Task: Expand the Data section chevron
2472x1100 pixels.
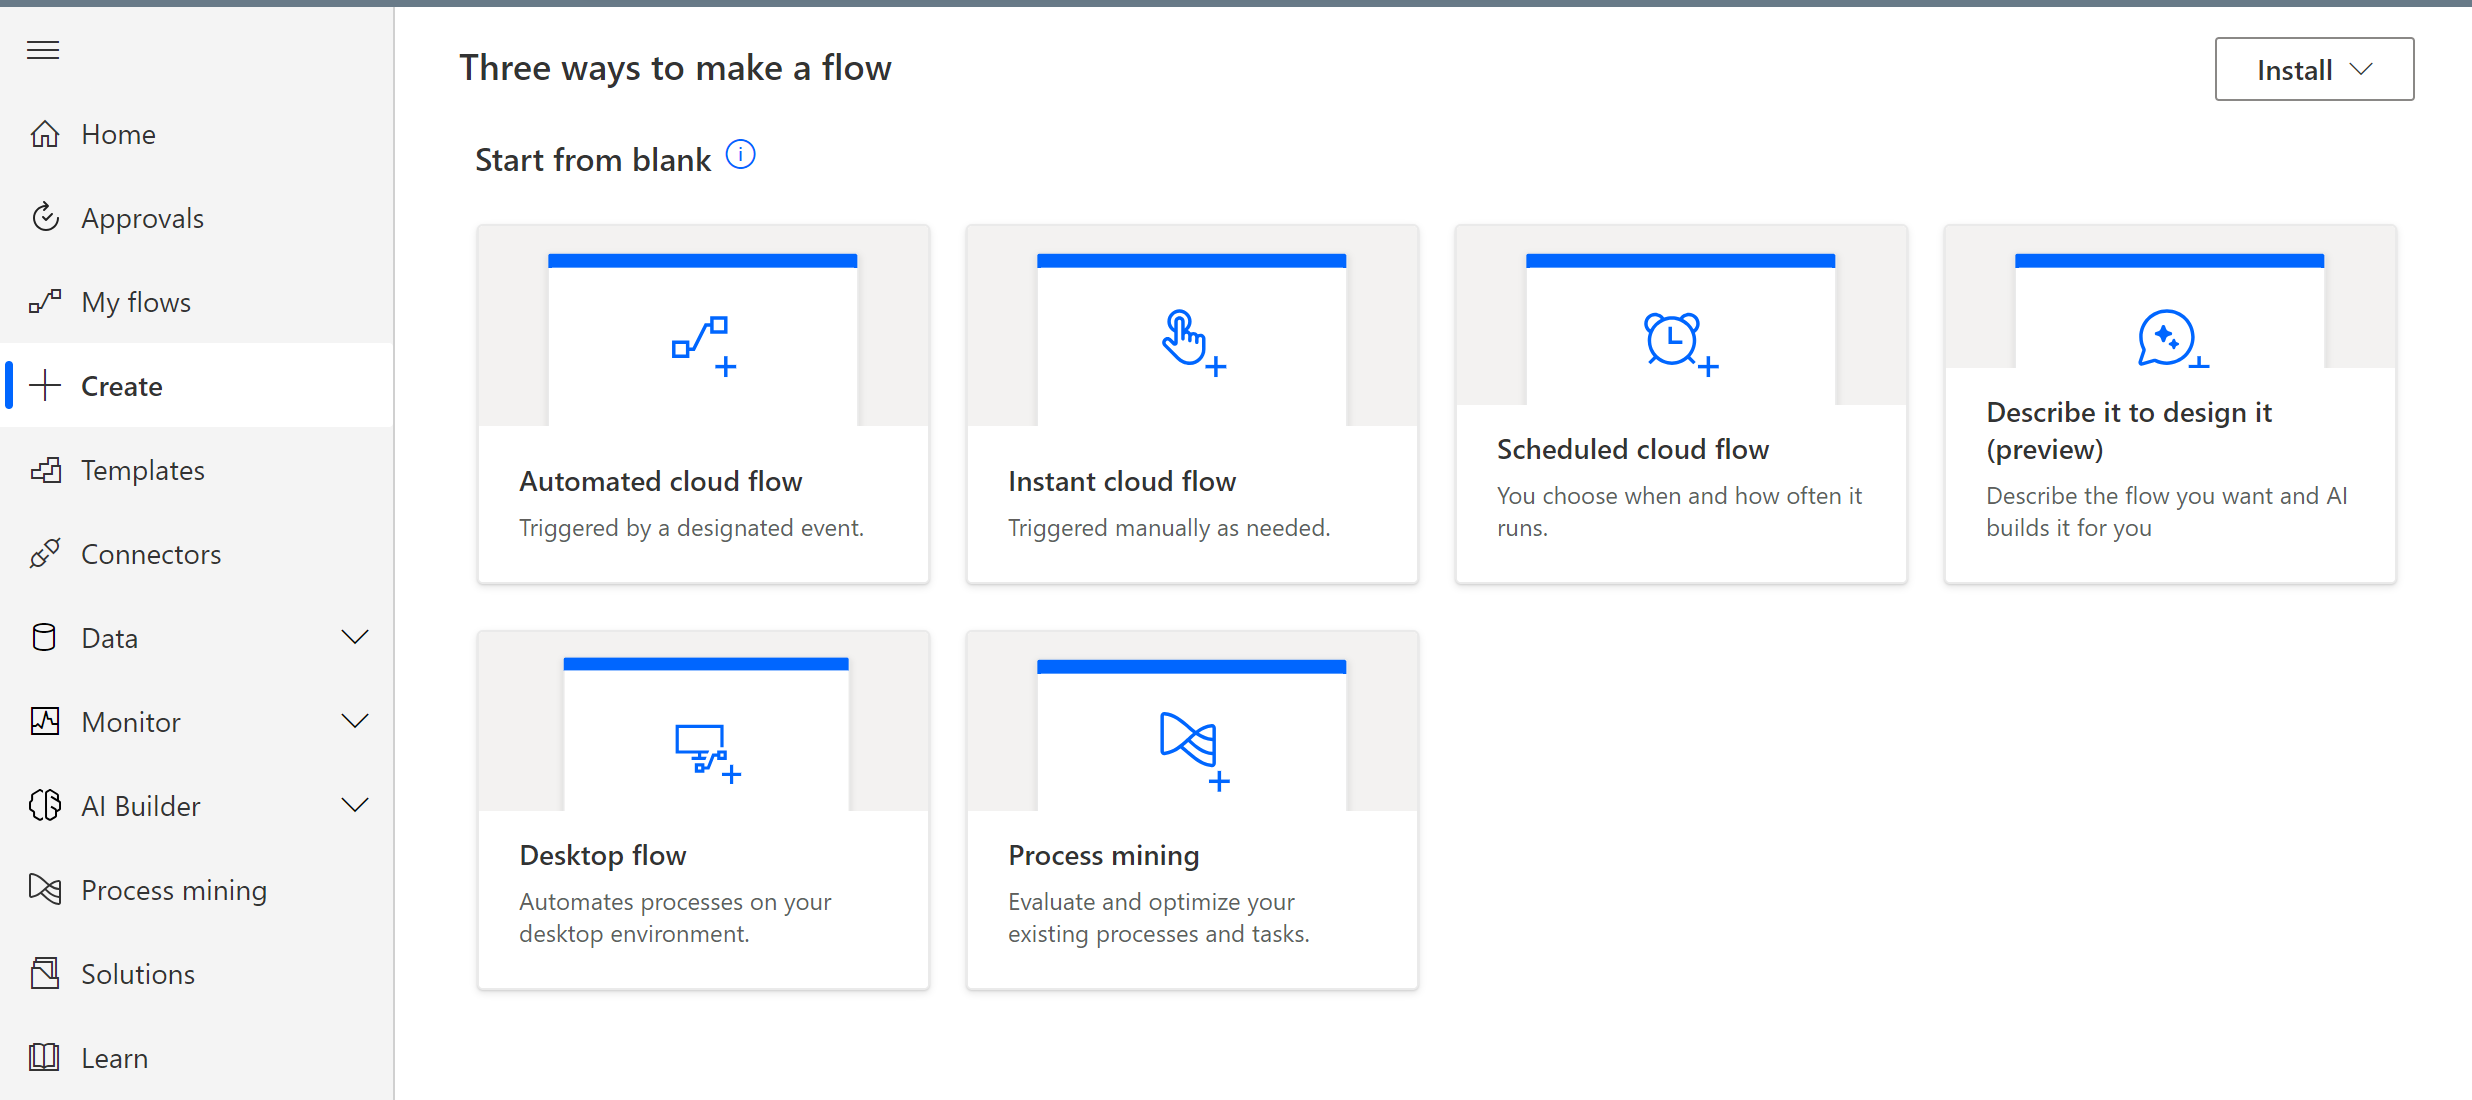Action: 355,638
